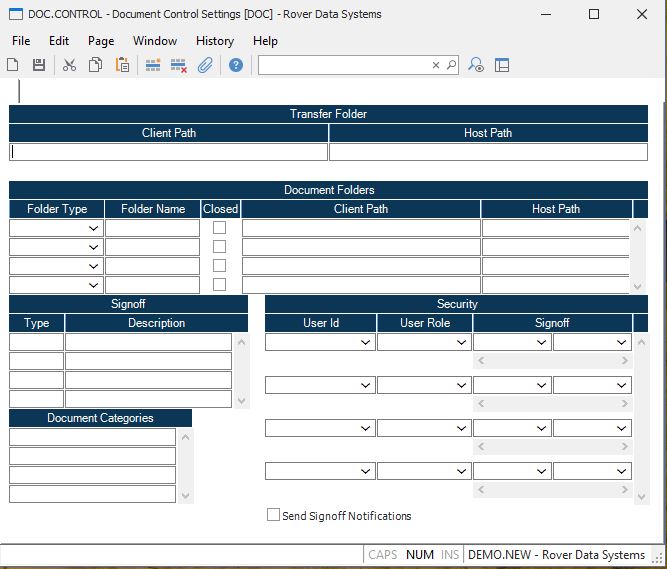Image resolution: width=667 pixels, height=569 pixels.
Task: Click the Delete row icon
Action: 179,65
